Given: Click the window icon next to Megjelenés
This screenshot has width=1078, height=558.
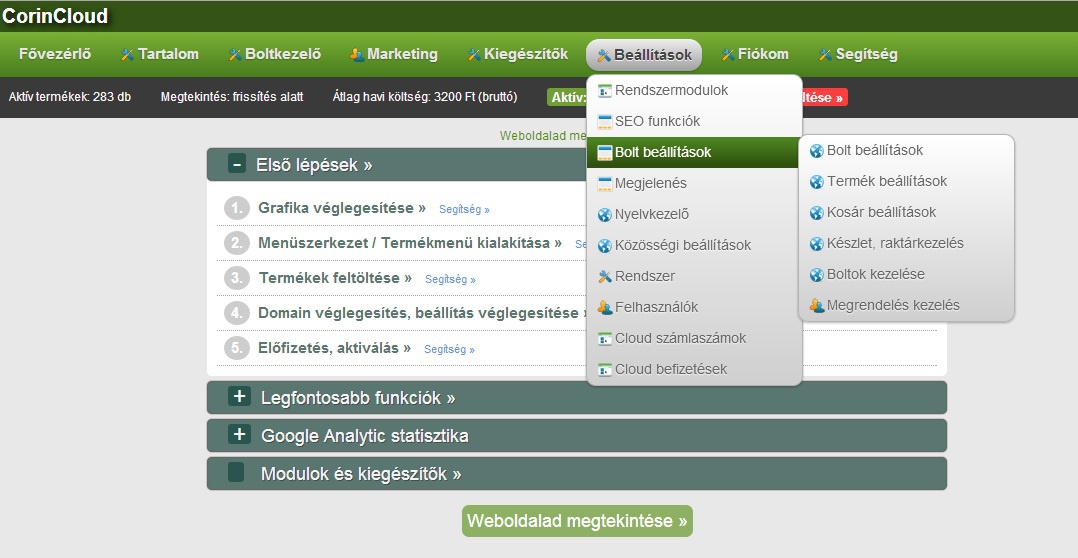Looking at the screenshot, I should point(604,183).
